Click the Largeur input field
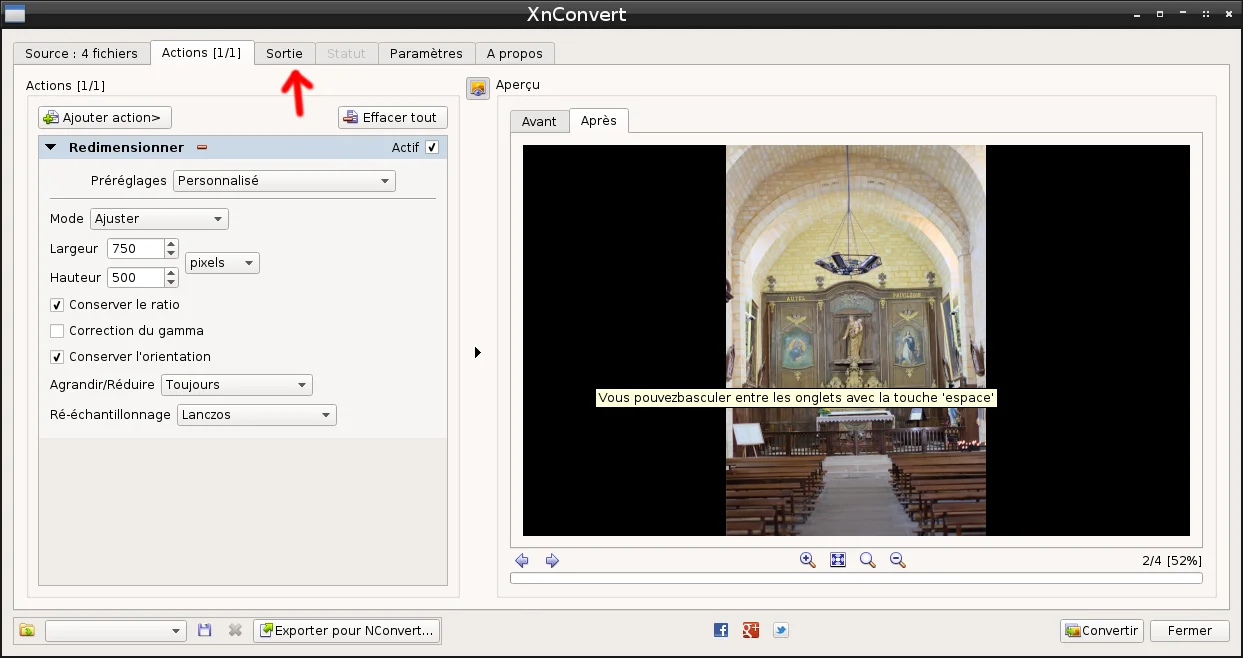 tap(136, 248)
